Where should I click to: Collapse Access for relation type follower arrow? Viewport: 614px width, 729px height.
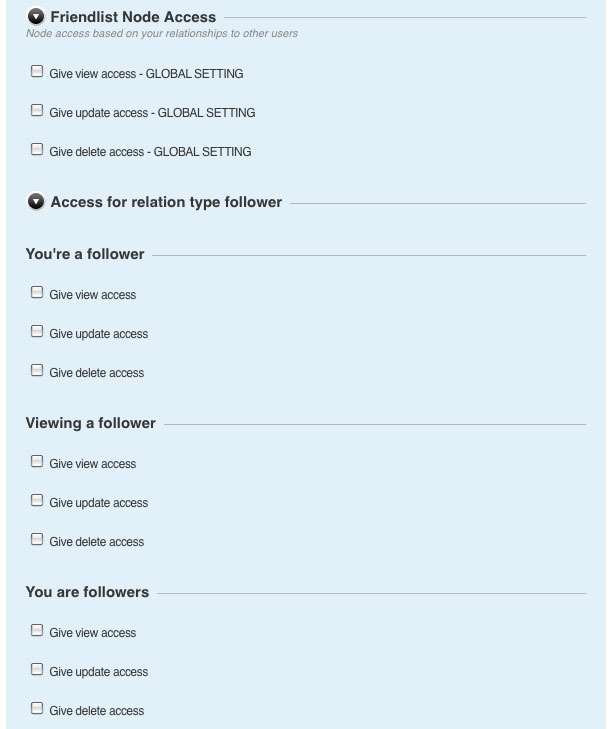(36, 202)
